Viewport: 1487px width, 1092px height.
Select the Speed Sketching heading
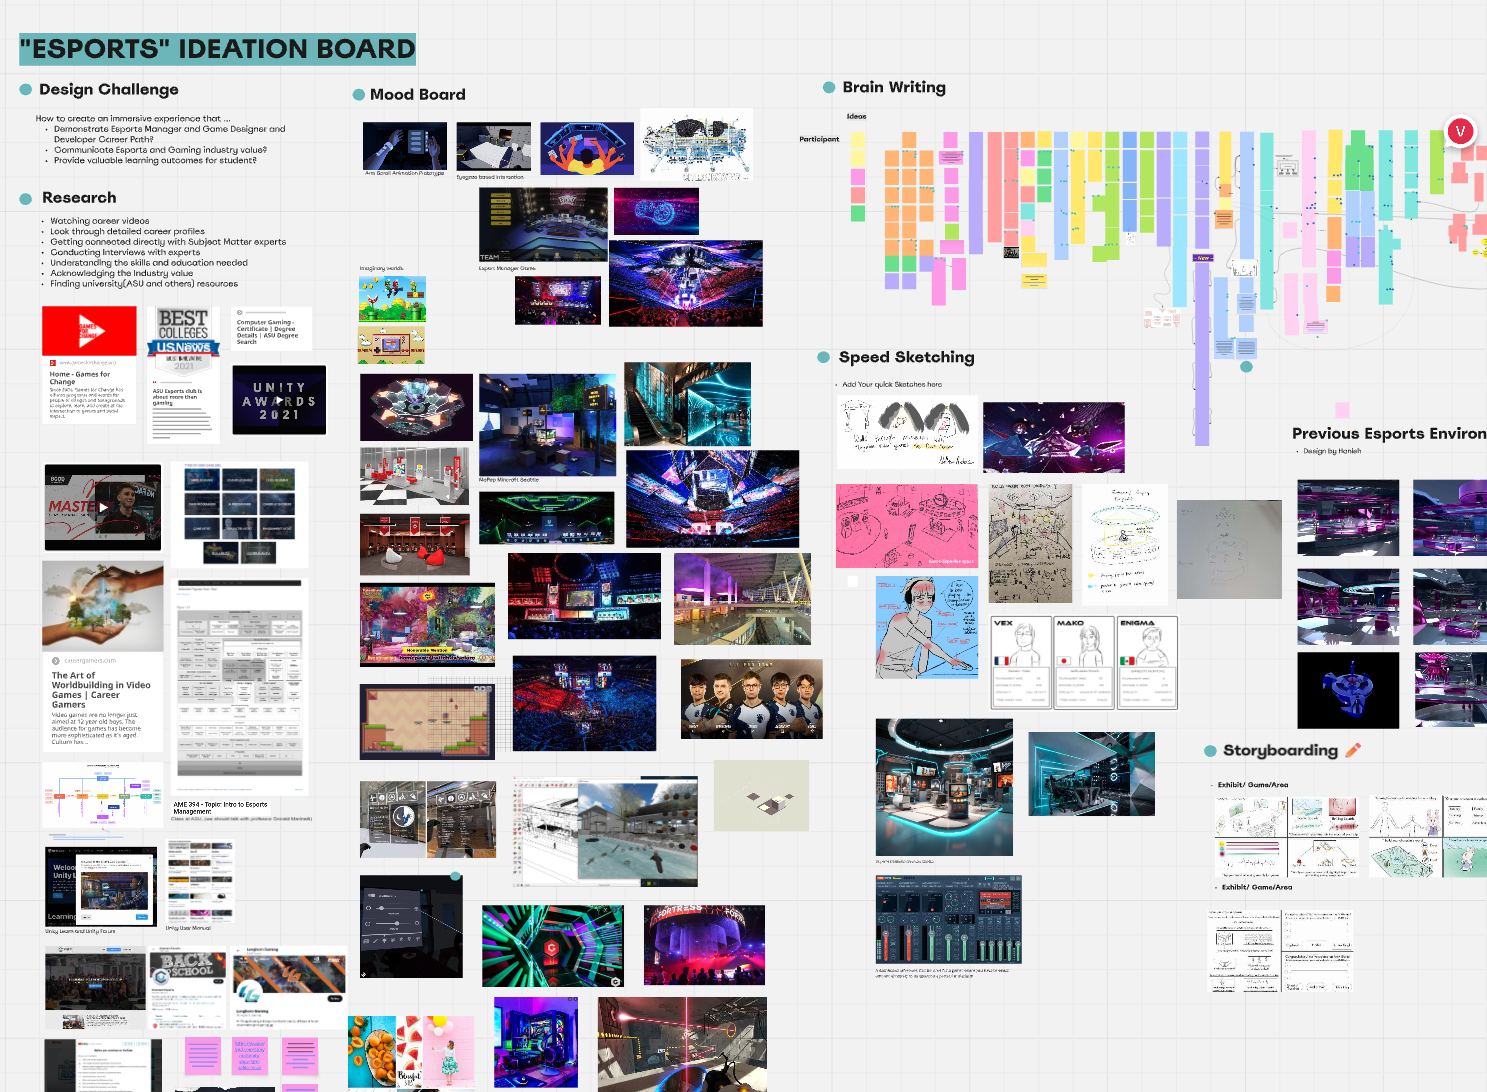coord(906,358)
